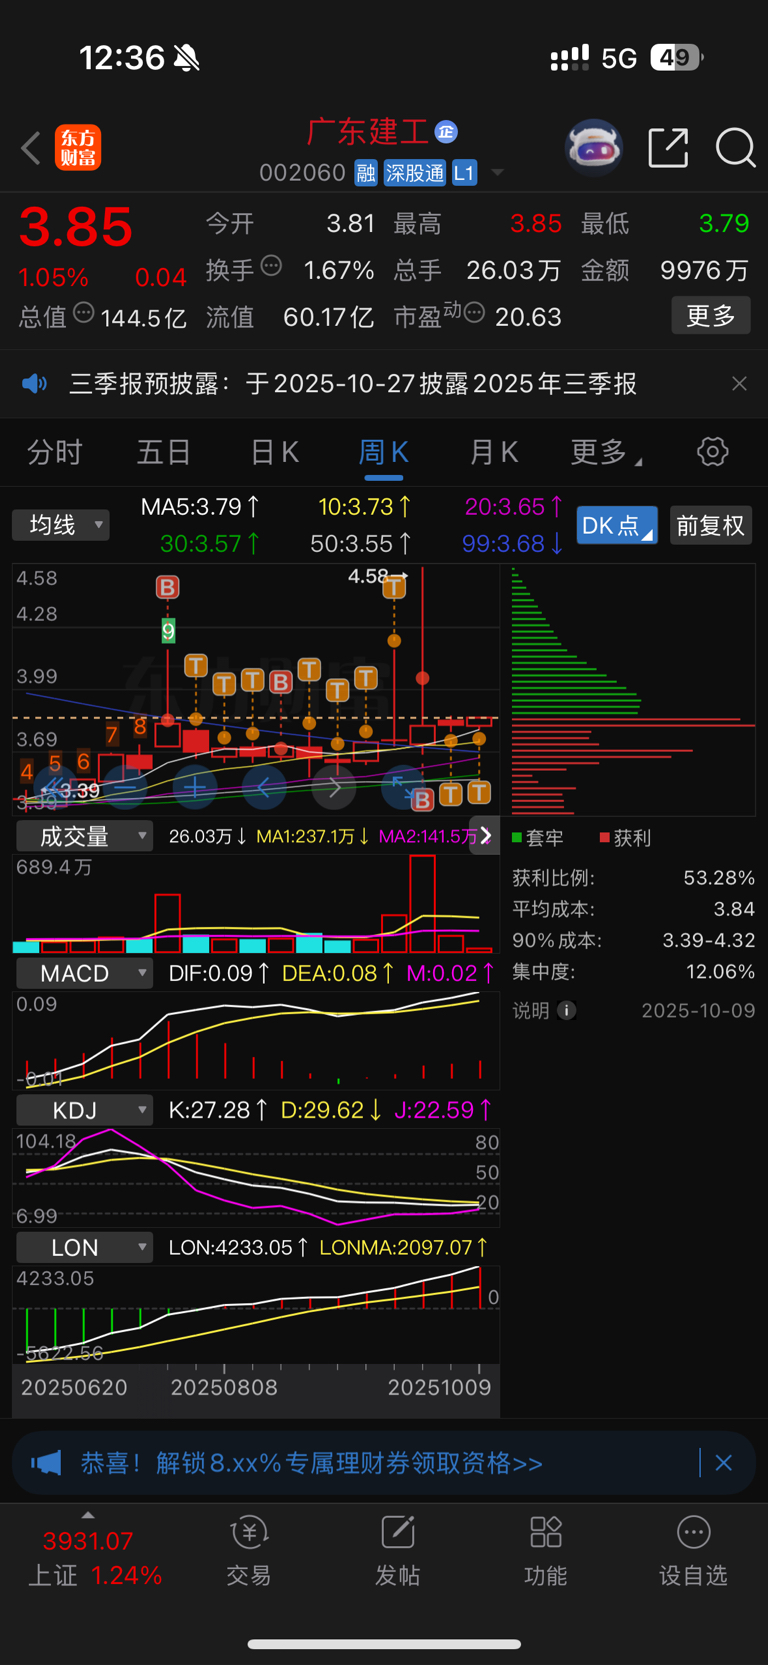
Task: Tap the 90%成本 3.39-4.32 value
Action: click(709, 940)
